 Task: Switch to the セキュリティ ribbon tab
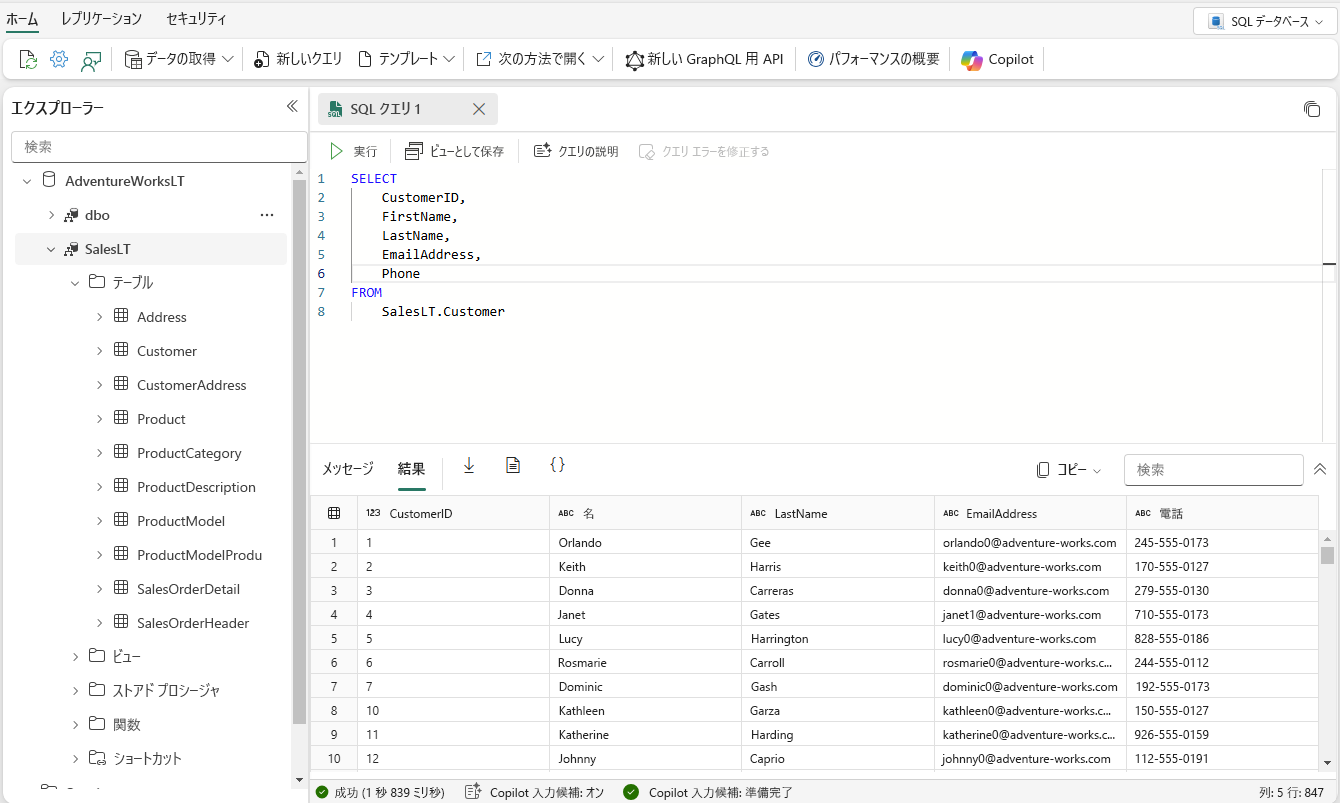tap(196, 18)
